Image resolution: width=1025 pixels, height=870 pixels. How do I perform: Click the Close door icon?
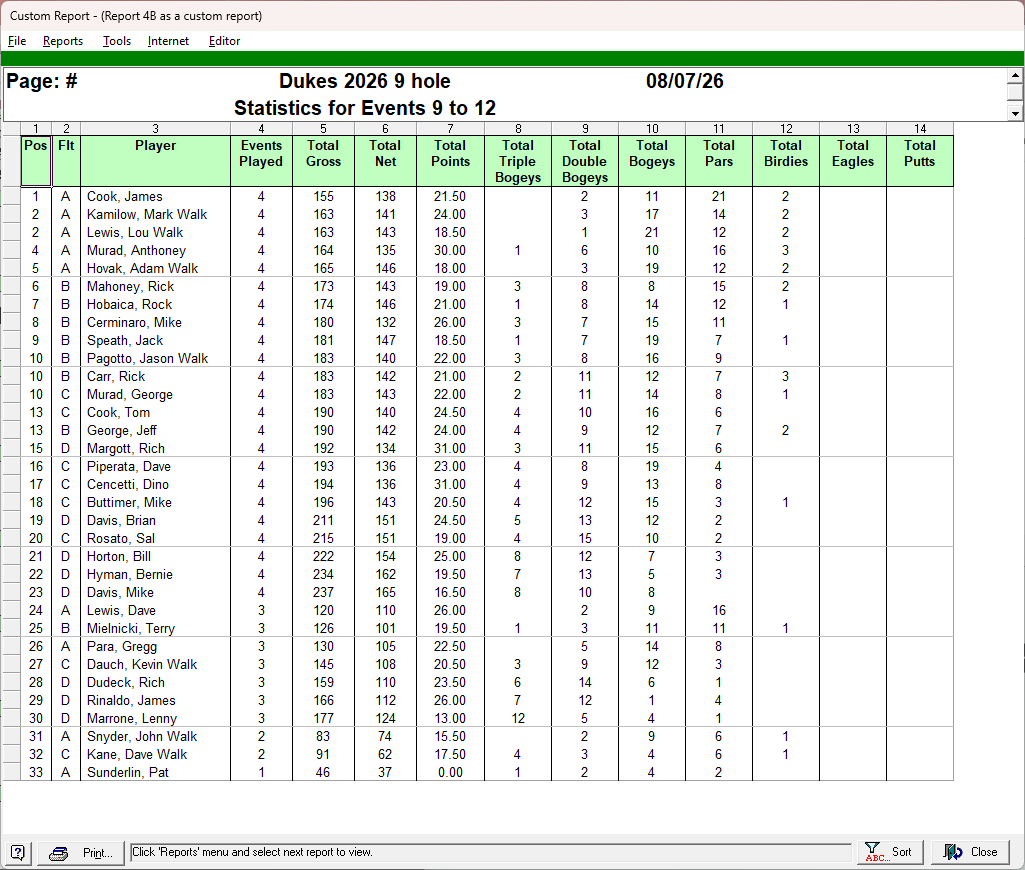[x=952, y=852]
